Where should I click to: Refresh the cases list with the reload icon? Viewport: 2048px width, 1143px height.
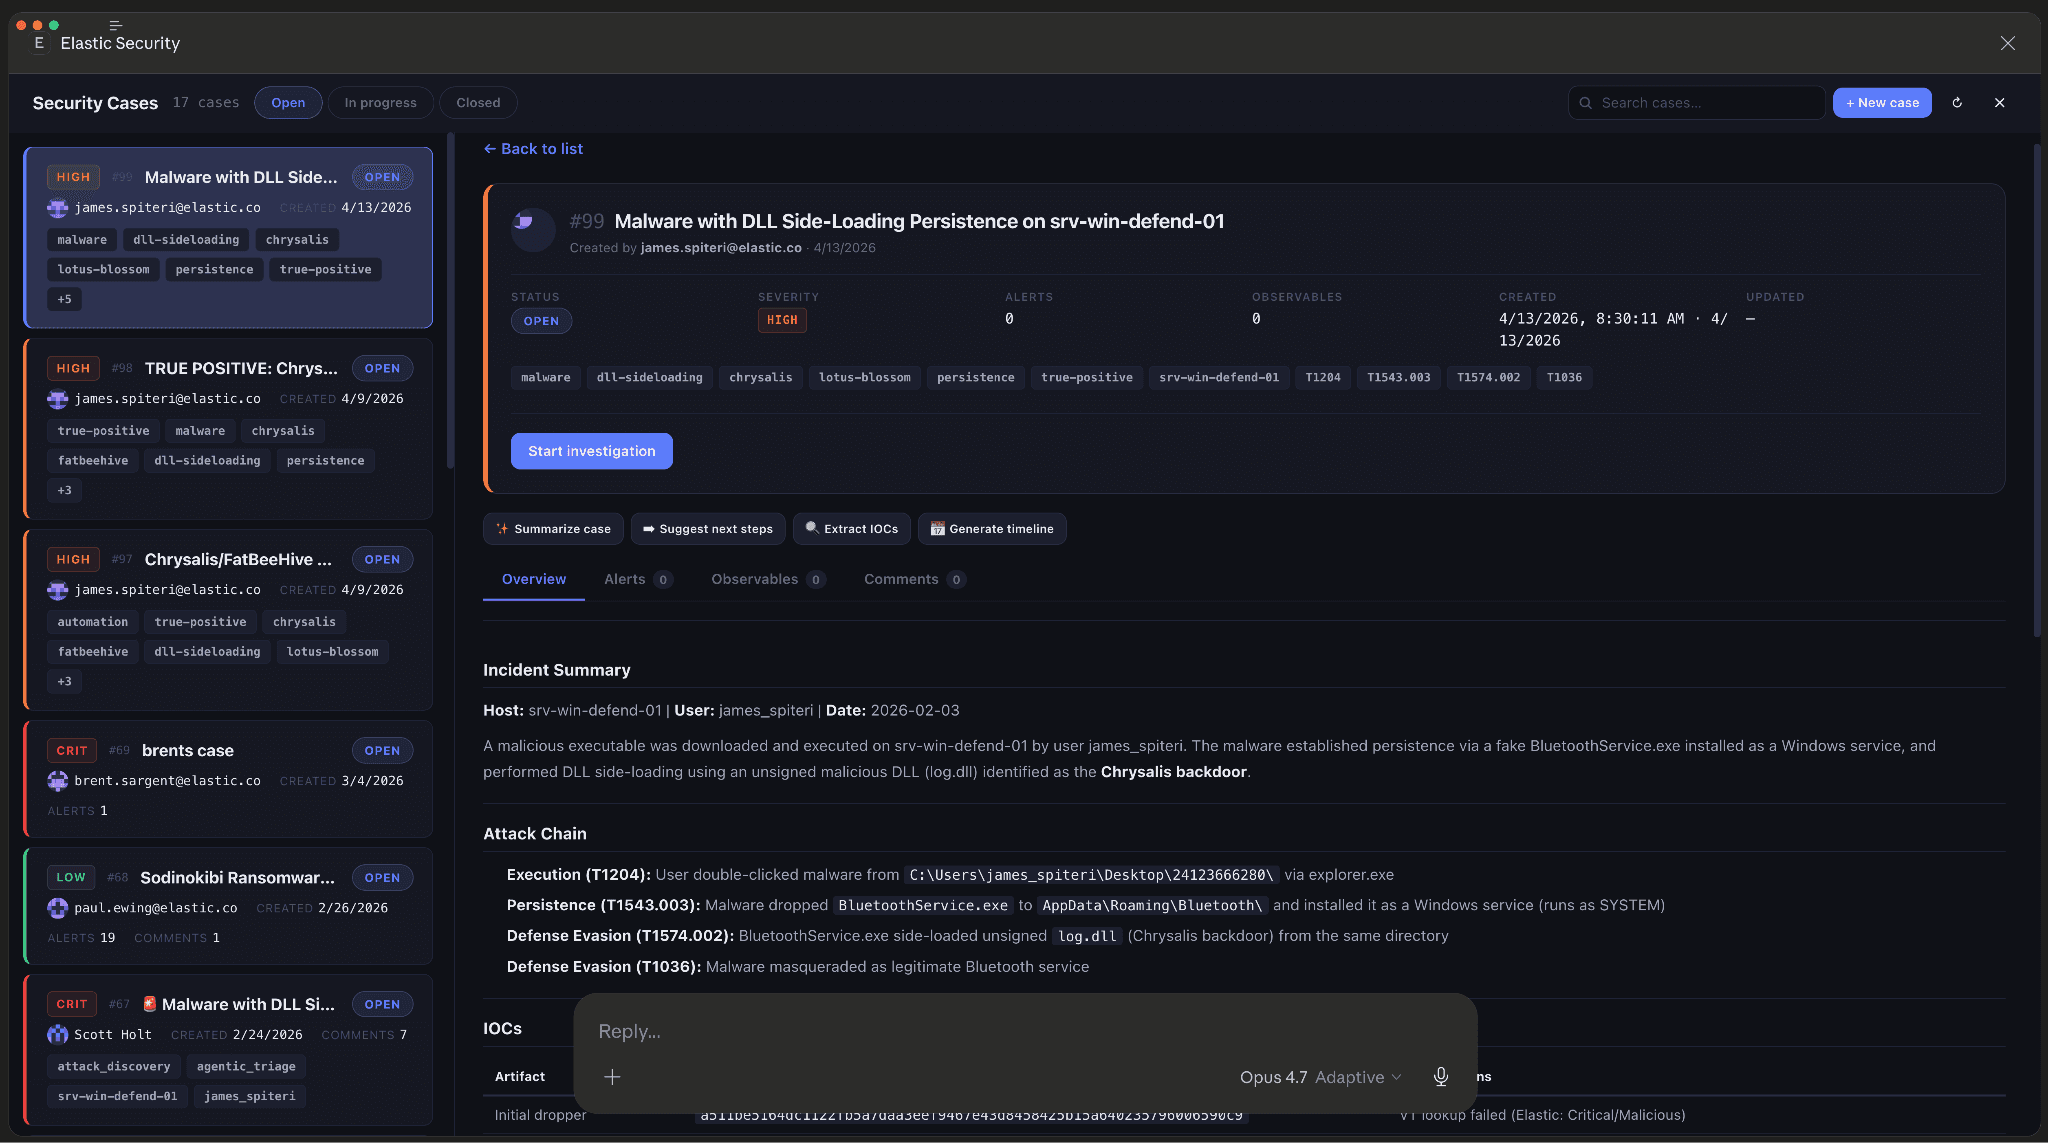coord(1957,102)
